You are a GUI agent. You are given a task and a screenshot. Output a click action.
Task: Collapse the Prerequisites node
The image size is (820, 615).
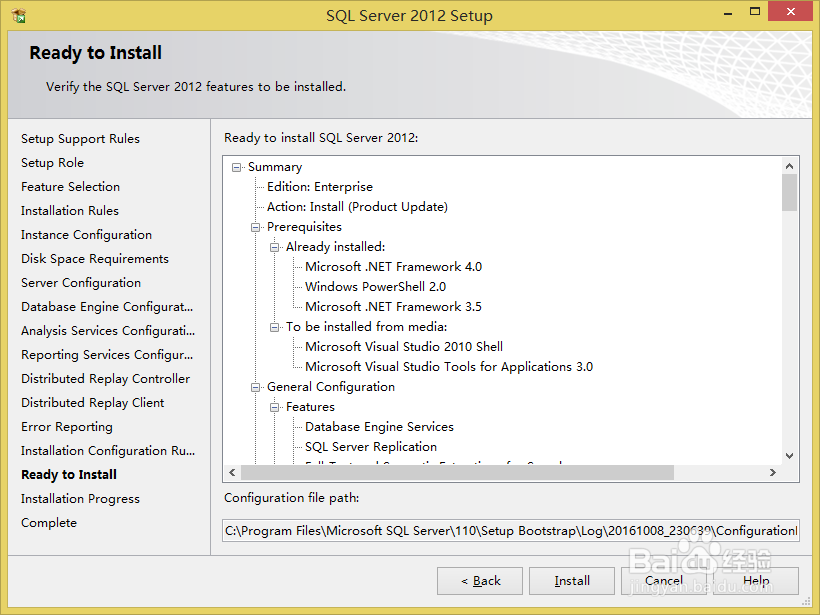256,226
